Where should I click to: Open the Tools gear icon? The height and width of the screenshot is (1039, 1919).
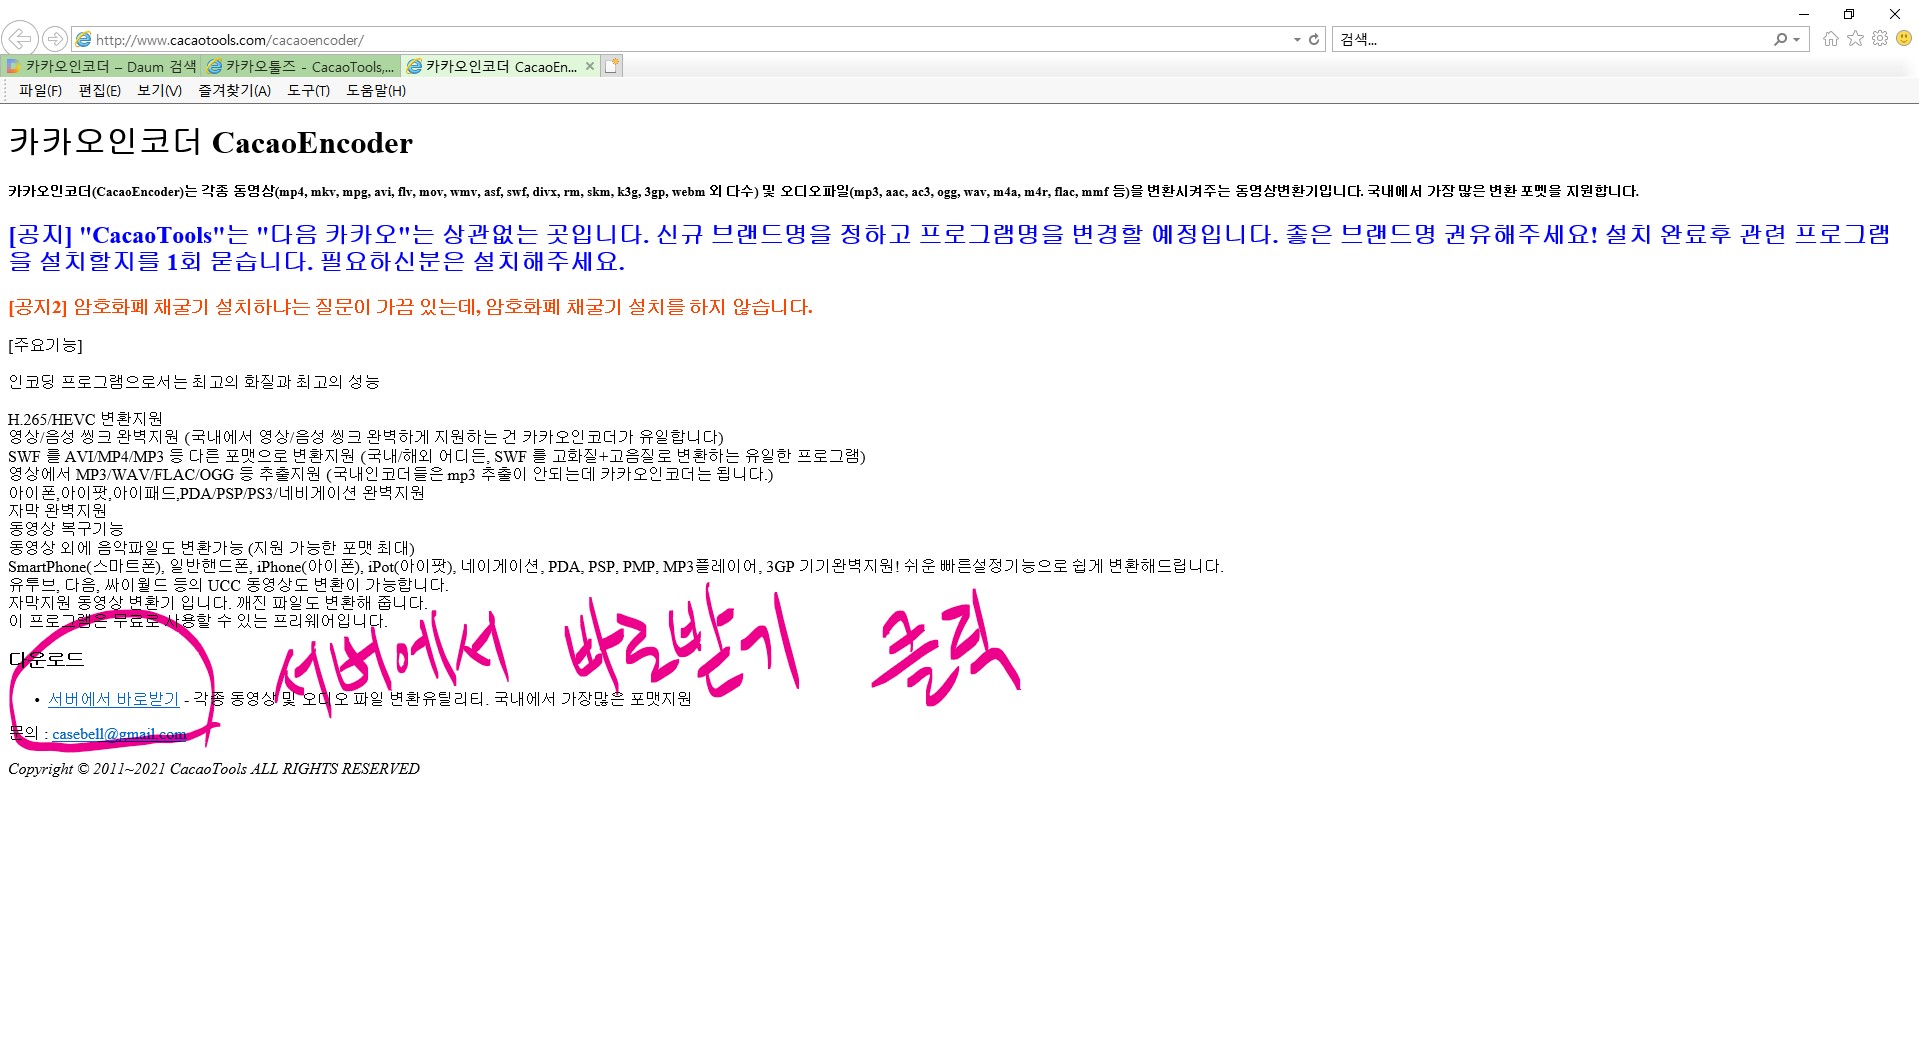[x=1880, y=39]
